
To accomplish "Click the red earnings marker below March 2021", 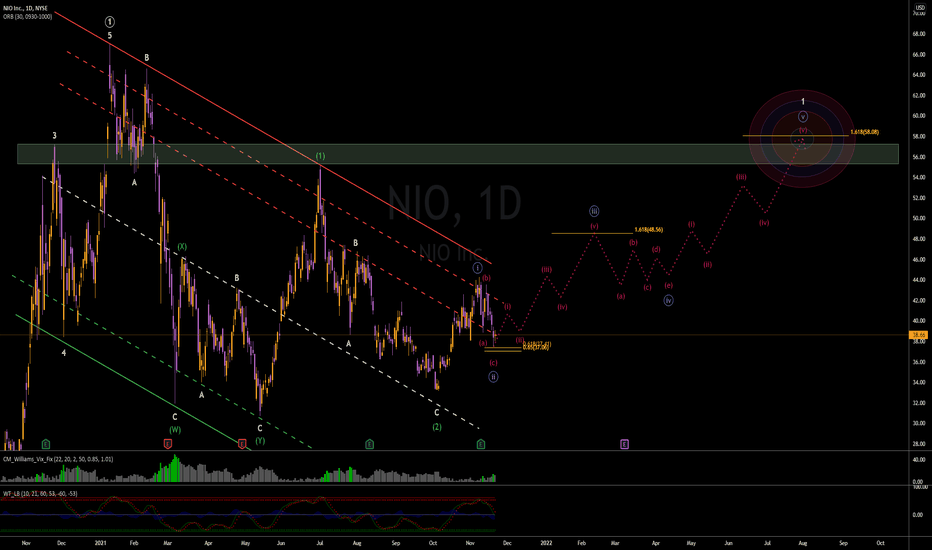I will coord(168,444).
